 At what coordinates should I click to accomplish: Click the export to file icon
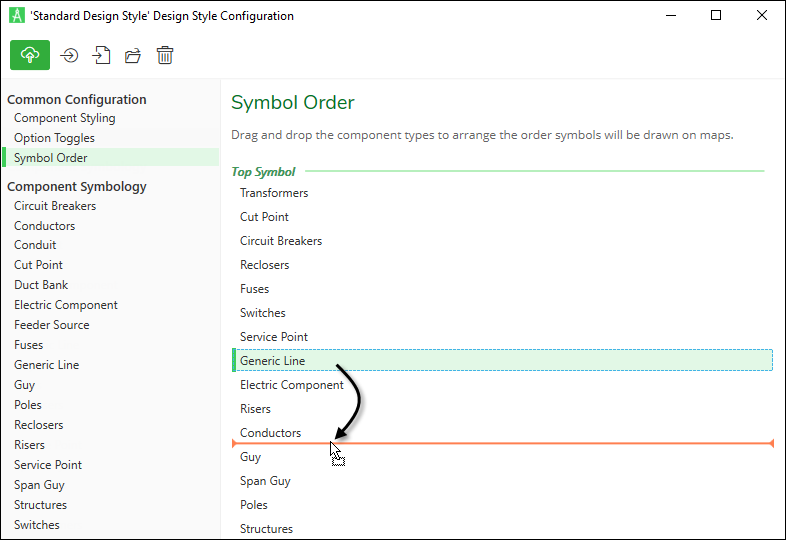pyautogui.click(x=101, y=55)
